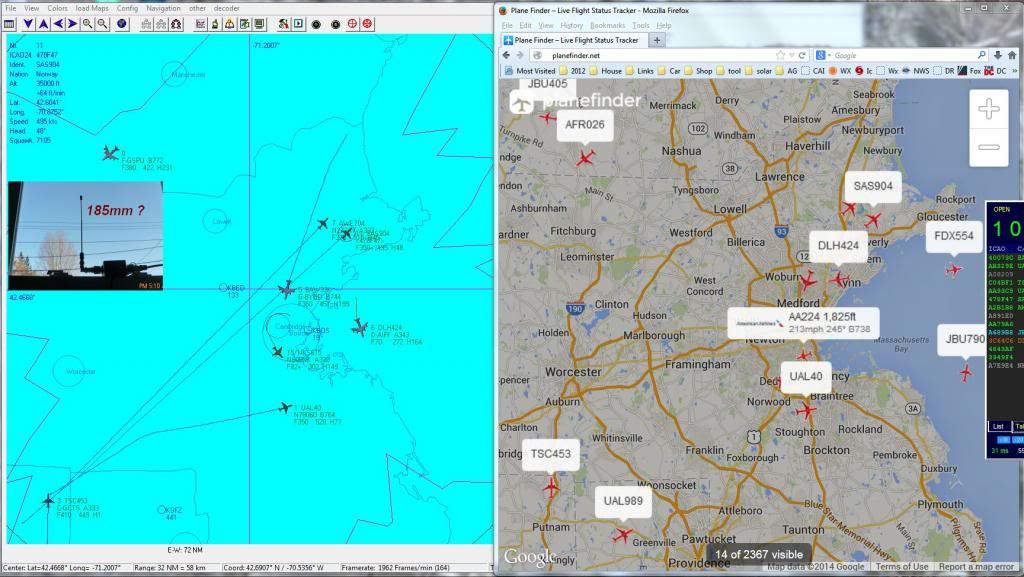The height and width of the screenshot is (577, 1024).
Task: Open a new Firefox tab
Action: click(x=657, y=40)
